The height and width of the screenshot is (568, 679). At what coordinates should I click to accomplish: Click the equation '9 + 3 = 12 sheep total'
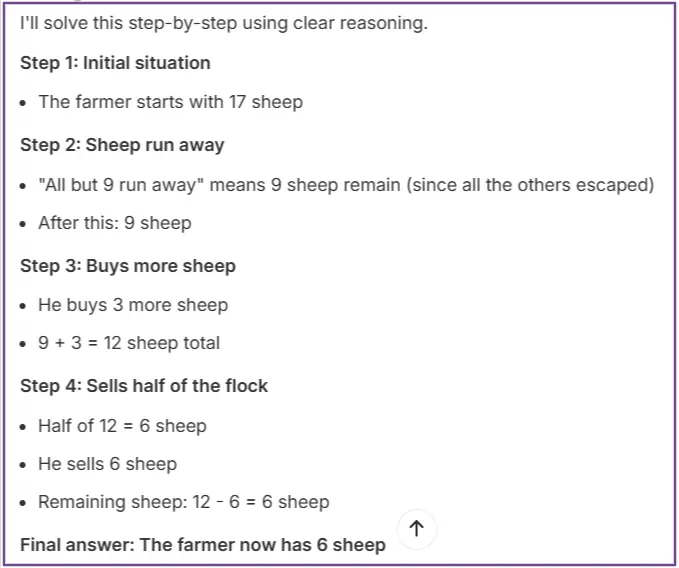pos(129,343)
